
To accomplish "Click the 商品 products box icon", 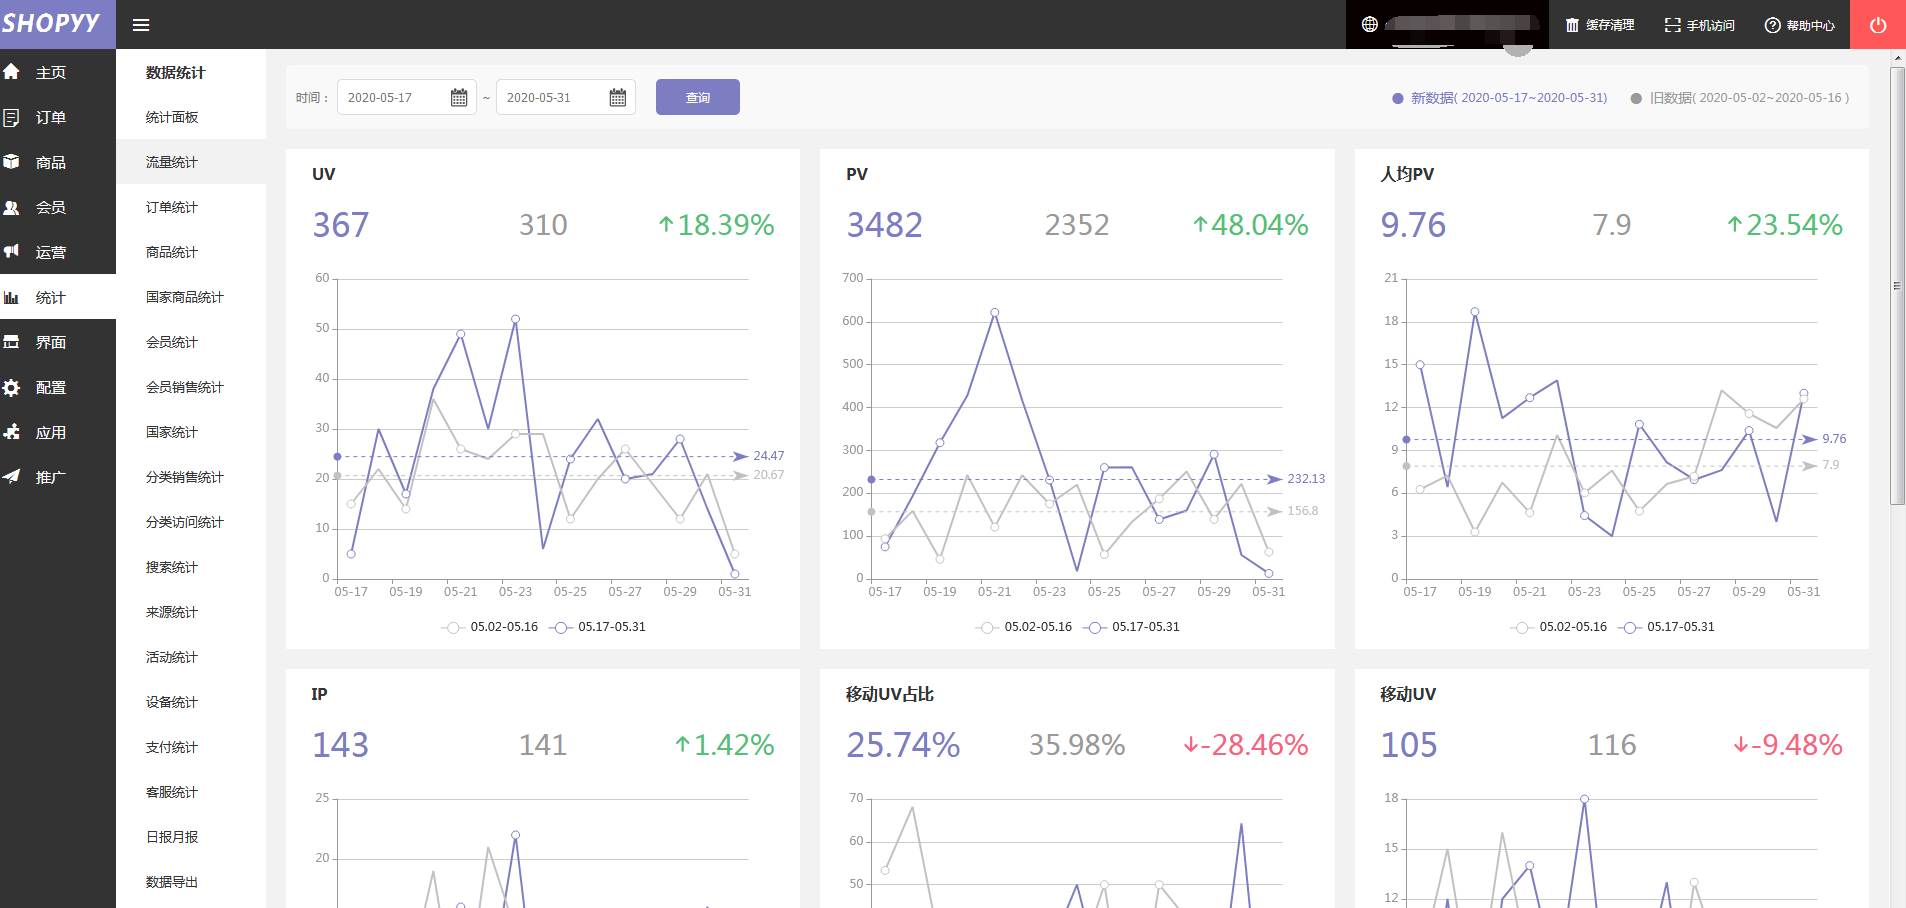I will pos(12,162).
